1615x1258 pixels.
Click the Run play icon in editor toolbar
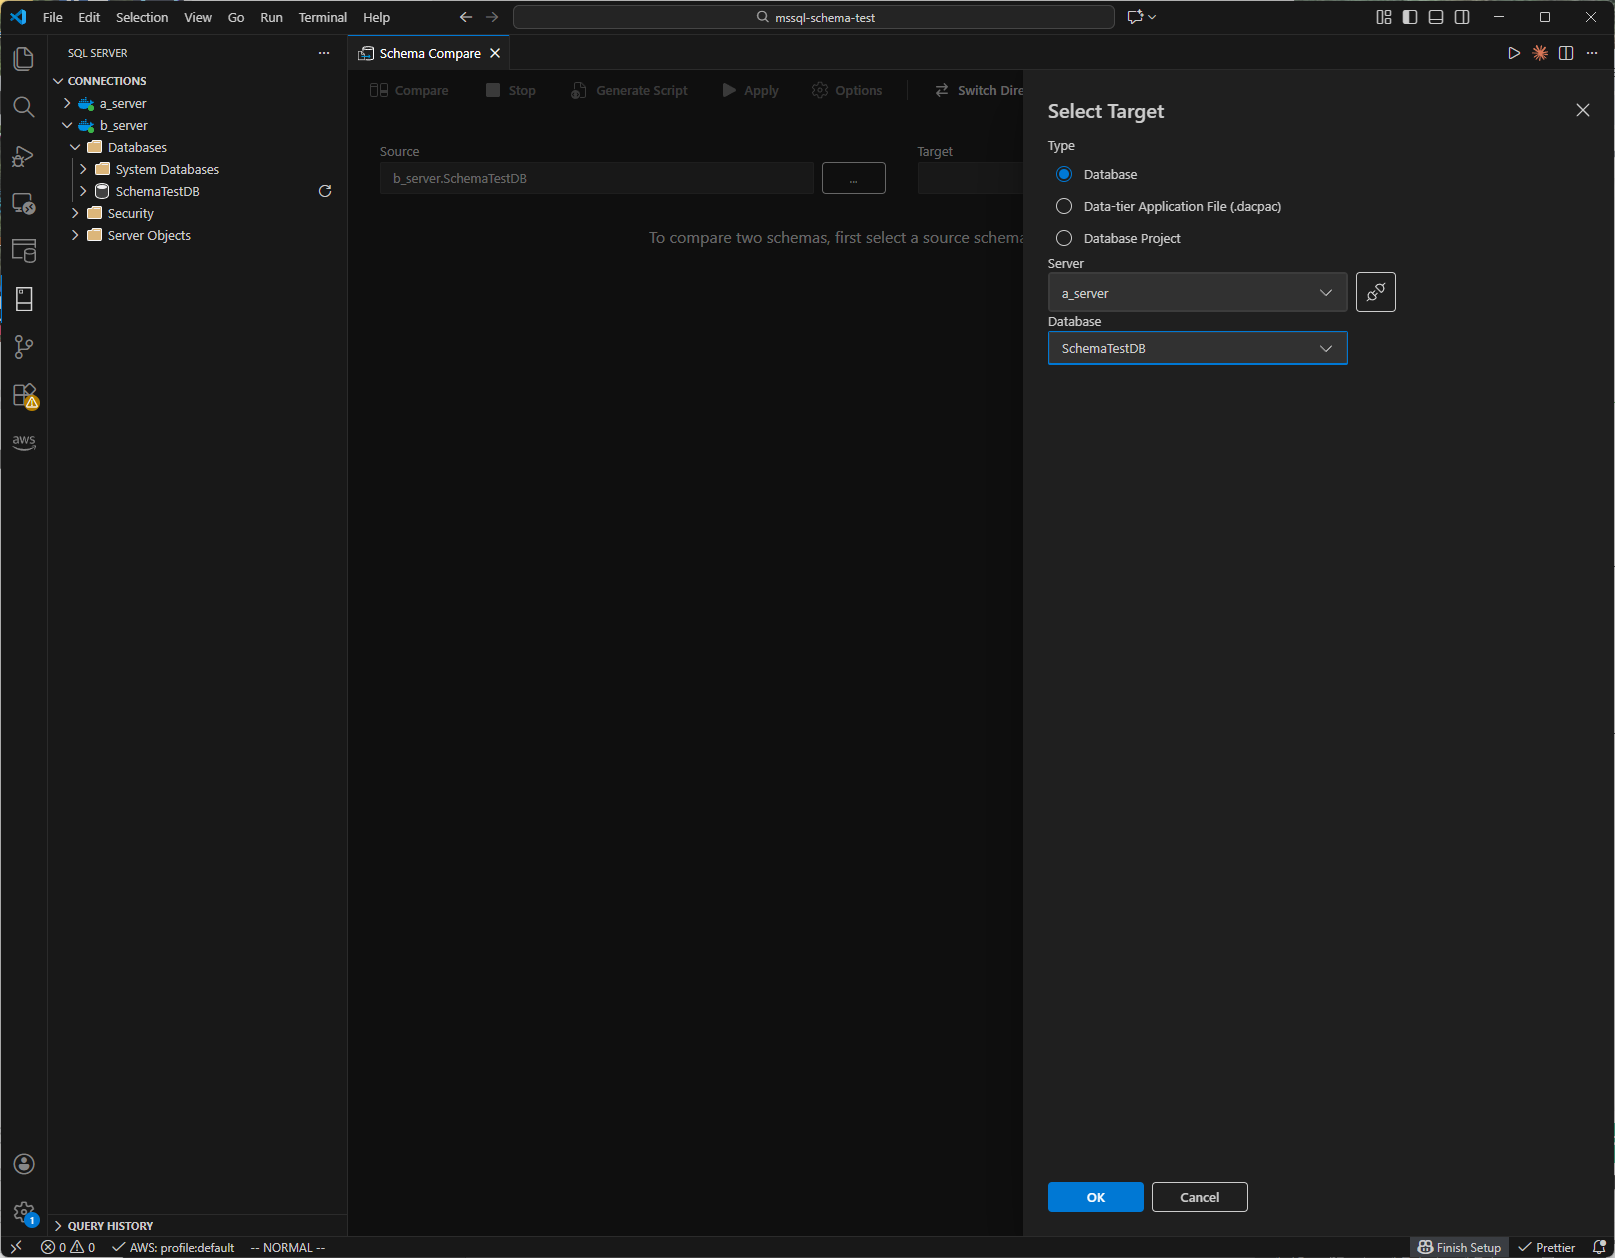(1514, 53)
